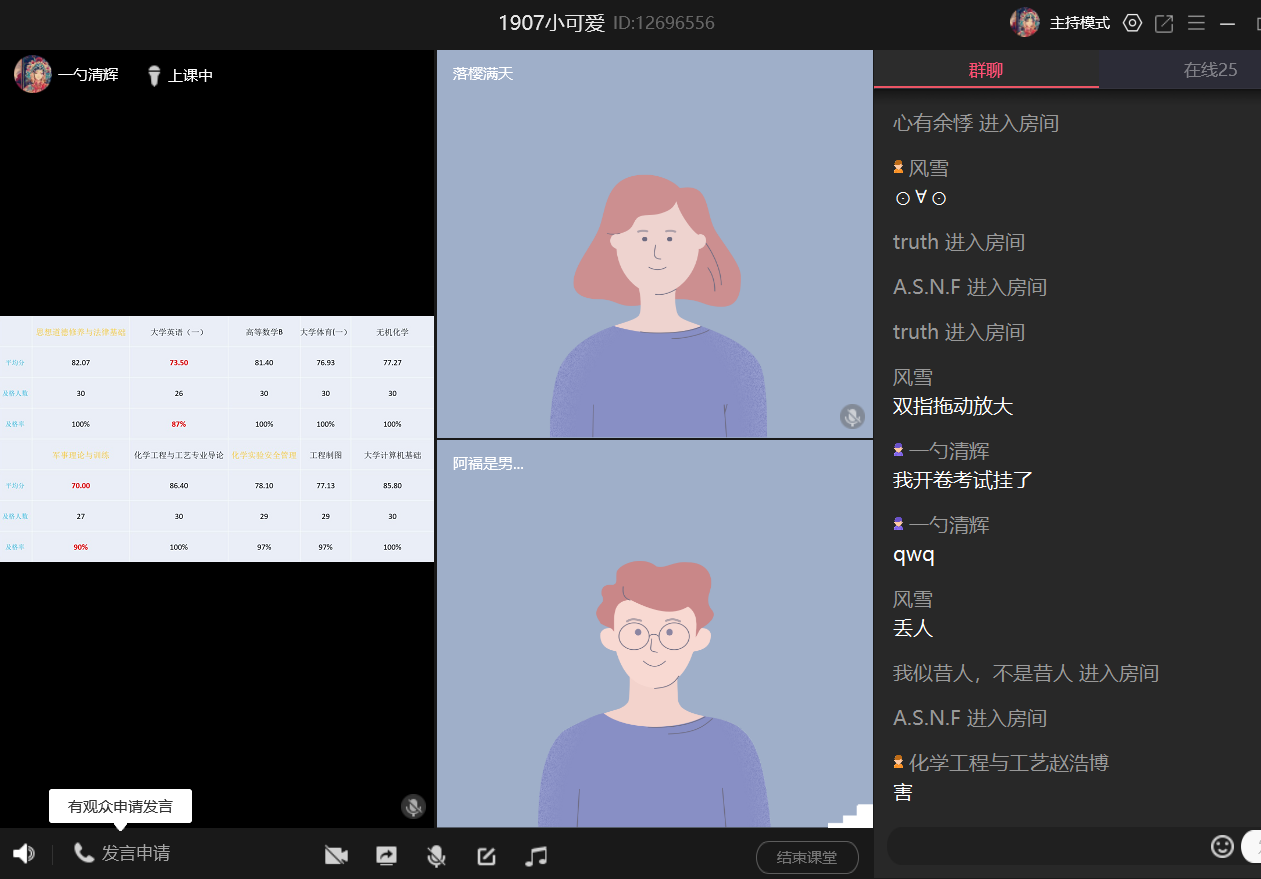This screenshot has height=879, width=1261.
Task: Click 落樱满天's muted microphone icon
Action: point(852,417)
